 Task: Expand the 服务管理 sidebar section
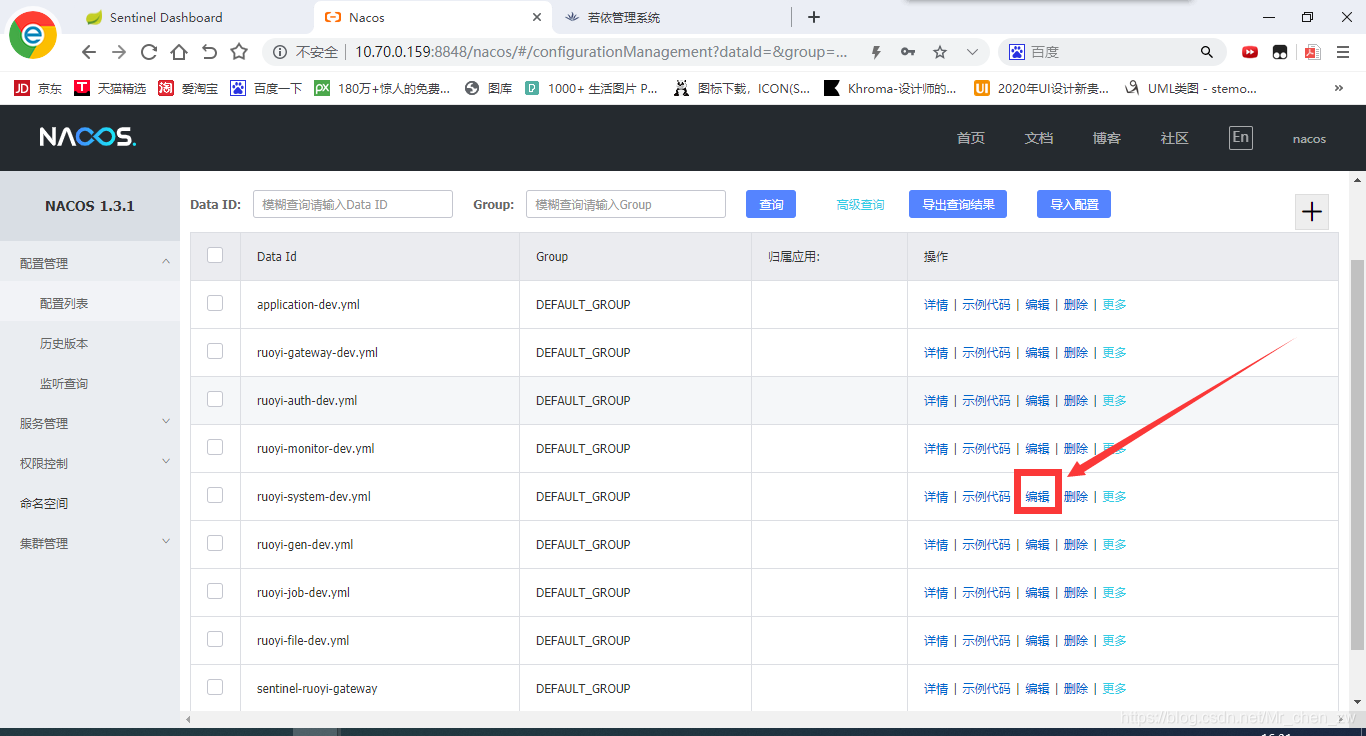pyautogui.click(x=90, y=423)
